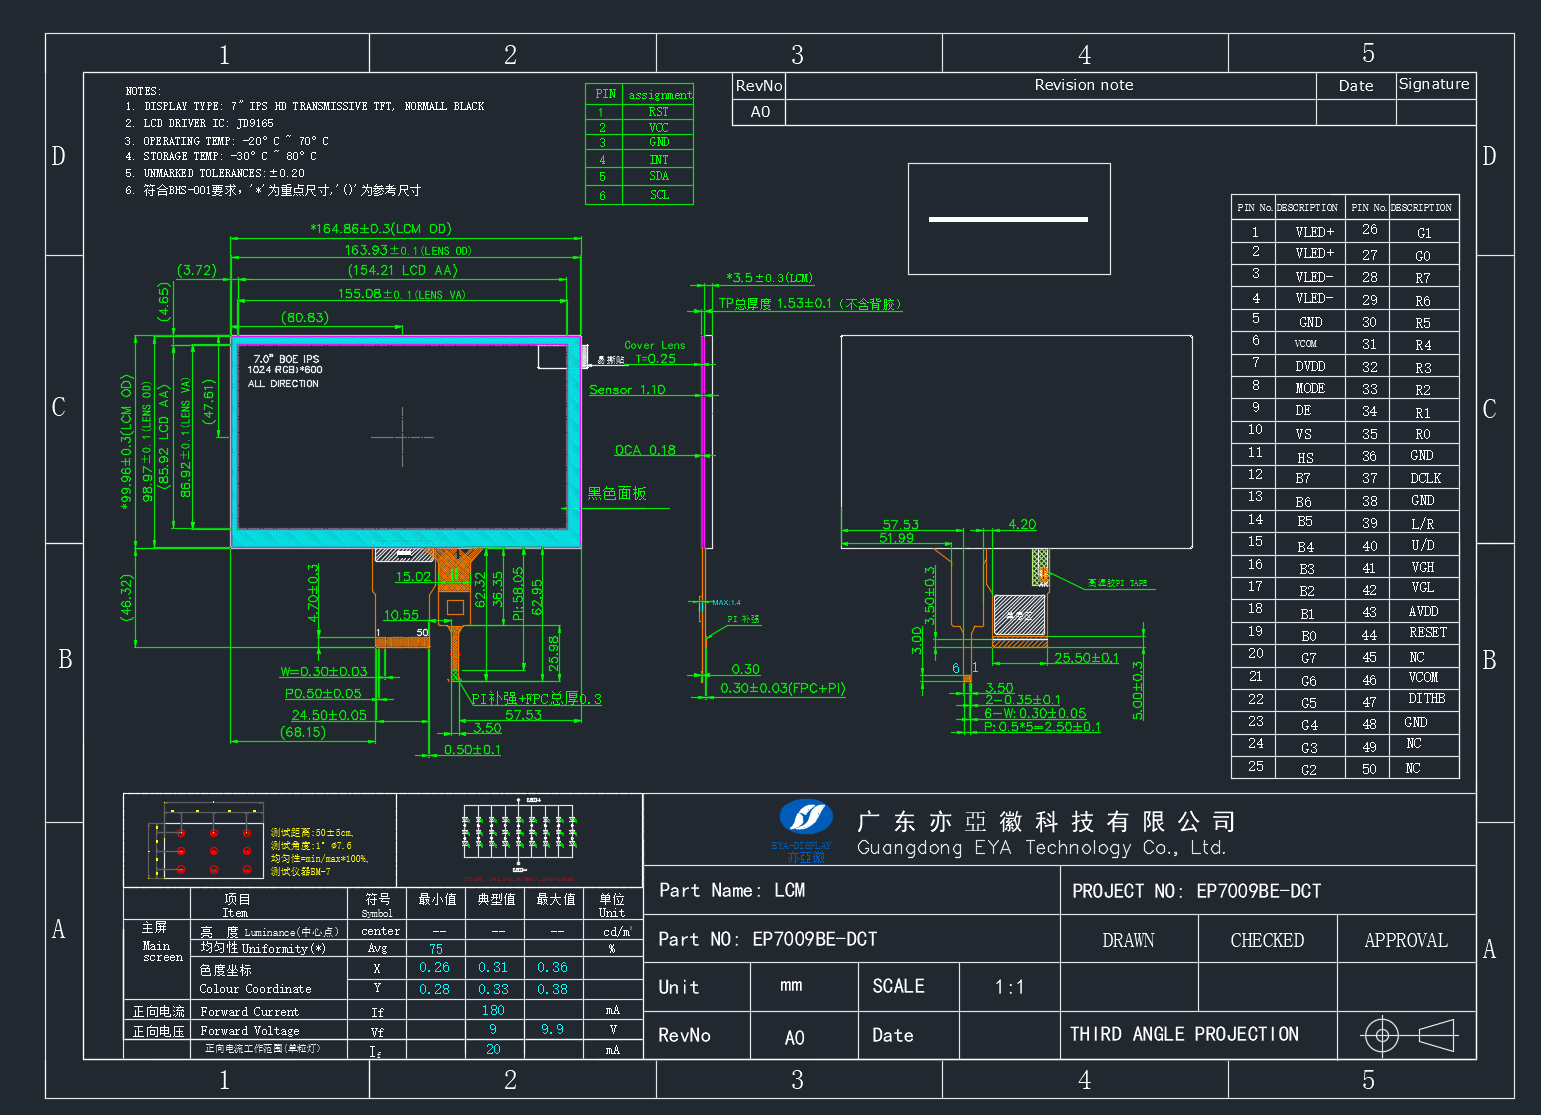The height and width of the screenshot is (1115, 1541).
Task: Click the 'APPROVAL' title block cell
Action: tap(1406, 940)
